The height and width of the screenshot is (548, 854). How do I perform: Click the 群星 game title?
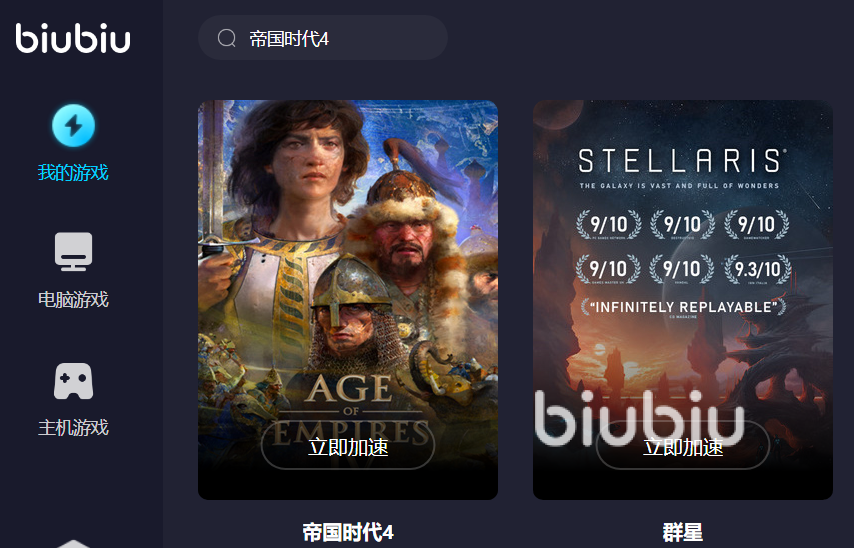point(682,532)
